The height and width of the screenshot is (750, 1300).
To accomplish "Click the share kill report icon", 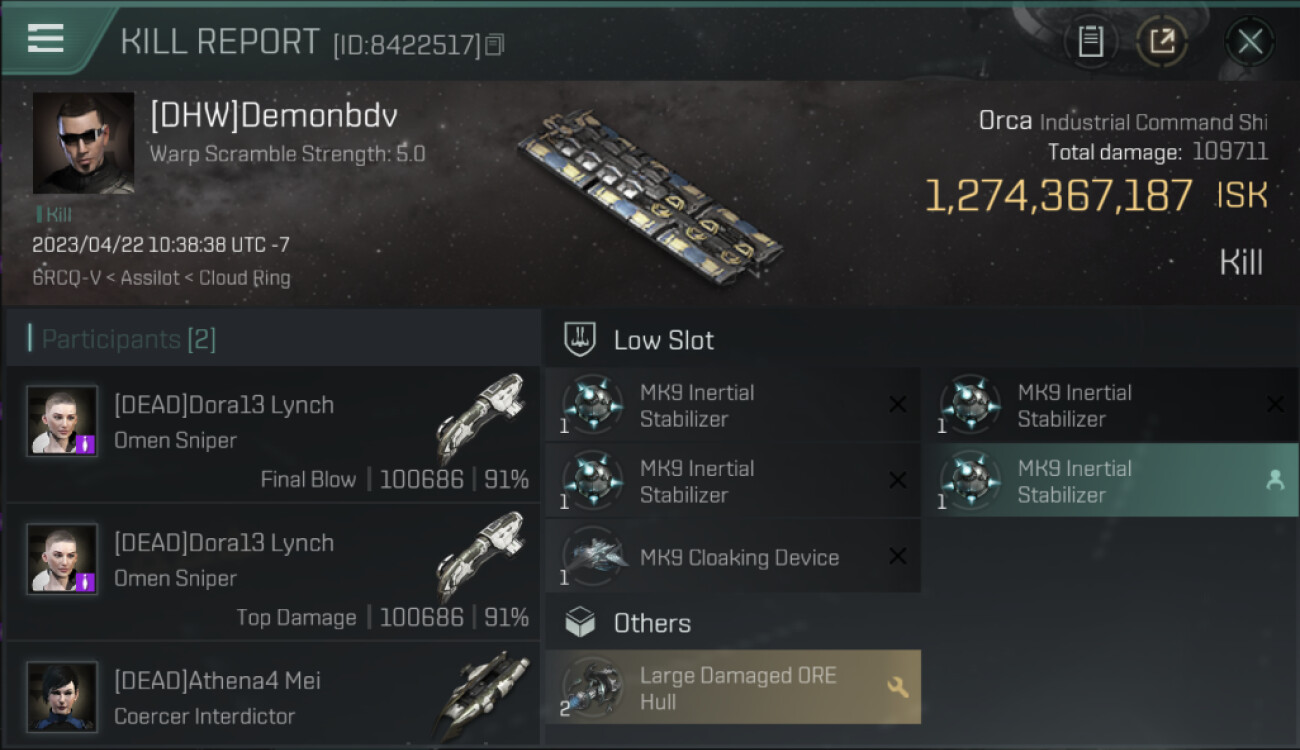I will click(1161, 41).
